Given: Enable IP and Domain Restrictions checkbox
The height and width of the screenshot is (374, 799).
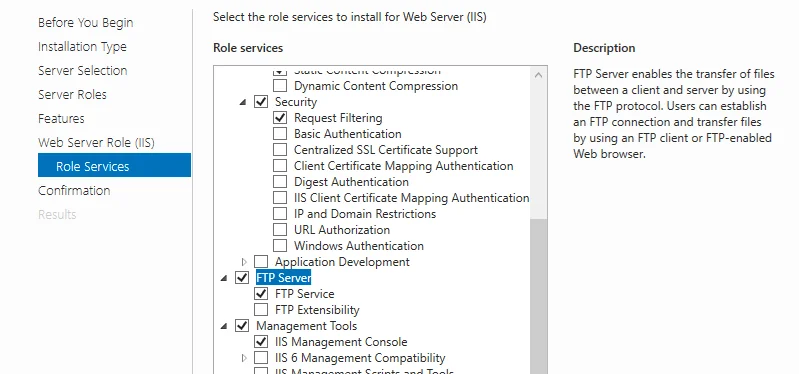Looking at the screenshot, I should point(280,213).
